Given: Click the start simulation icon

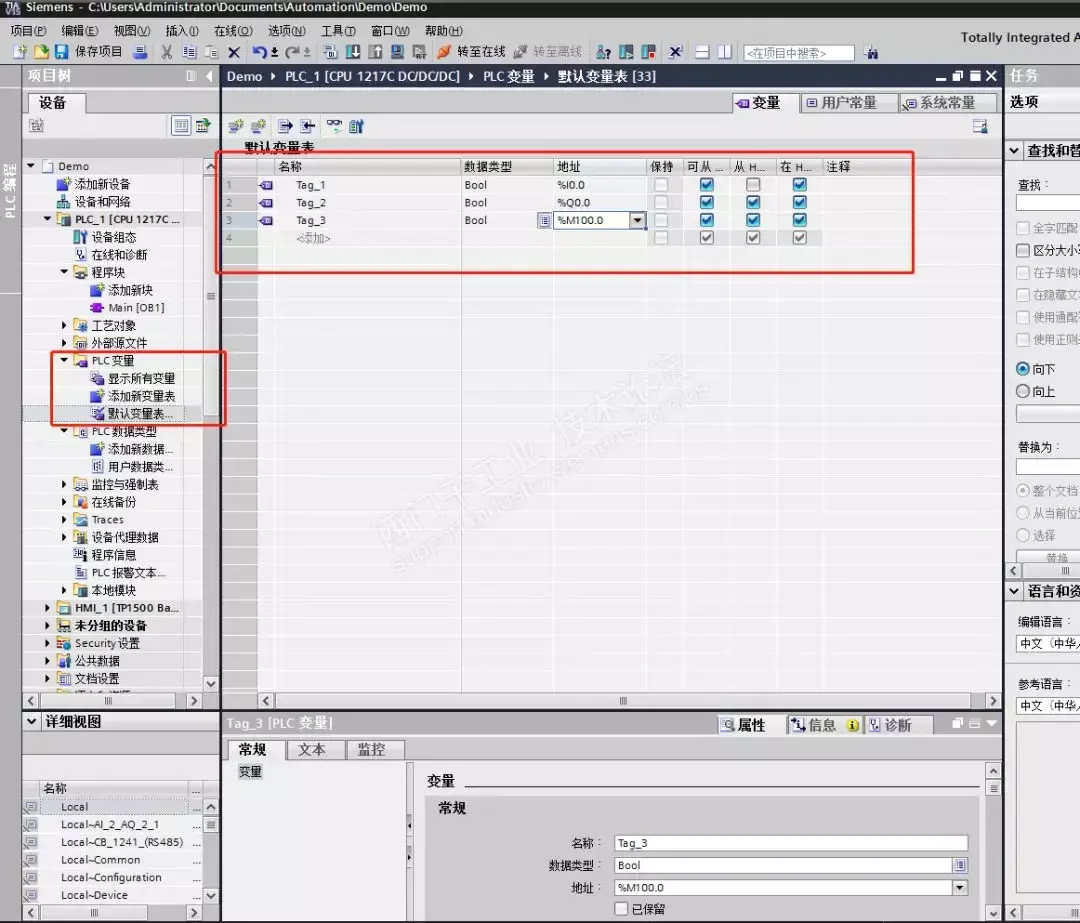Looking at the screenshot, I should (x=397, y=52).
